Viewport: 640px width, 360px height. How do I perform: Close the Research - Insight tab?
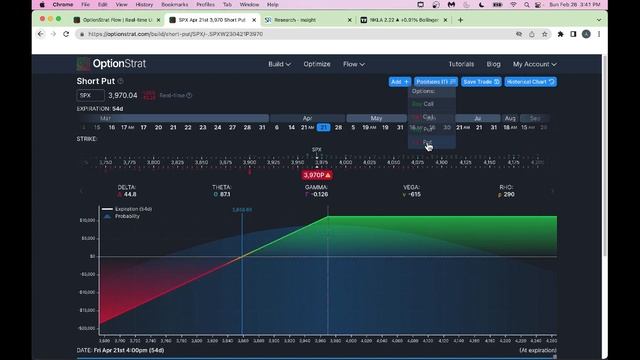coord(349,20)
